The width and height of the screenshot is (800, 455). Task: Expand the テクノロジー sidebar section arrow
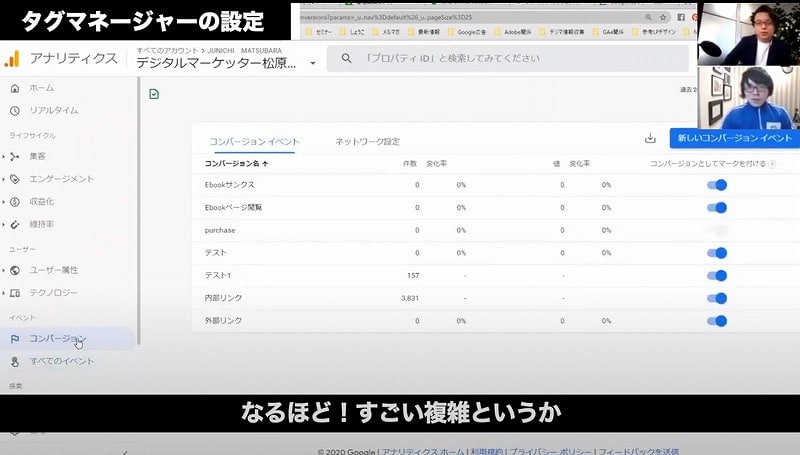[4, 293]
